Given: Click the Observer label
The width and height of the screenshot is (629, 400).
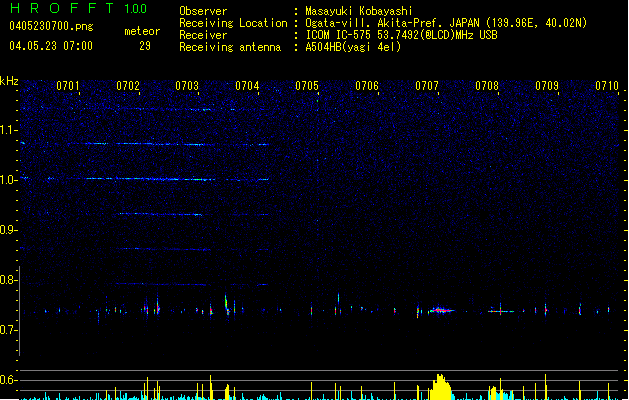Looking at the screenshot, I should point(203,11).
